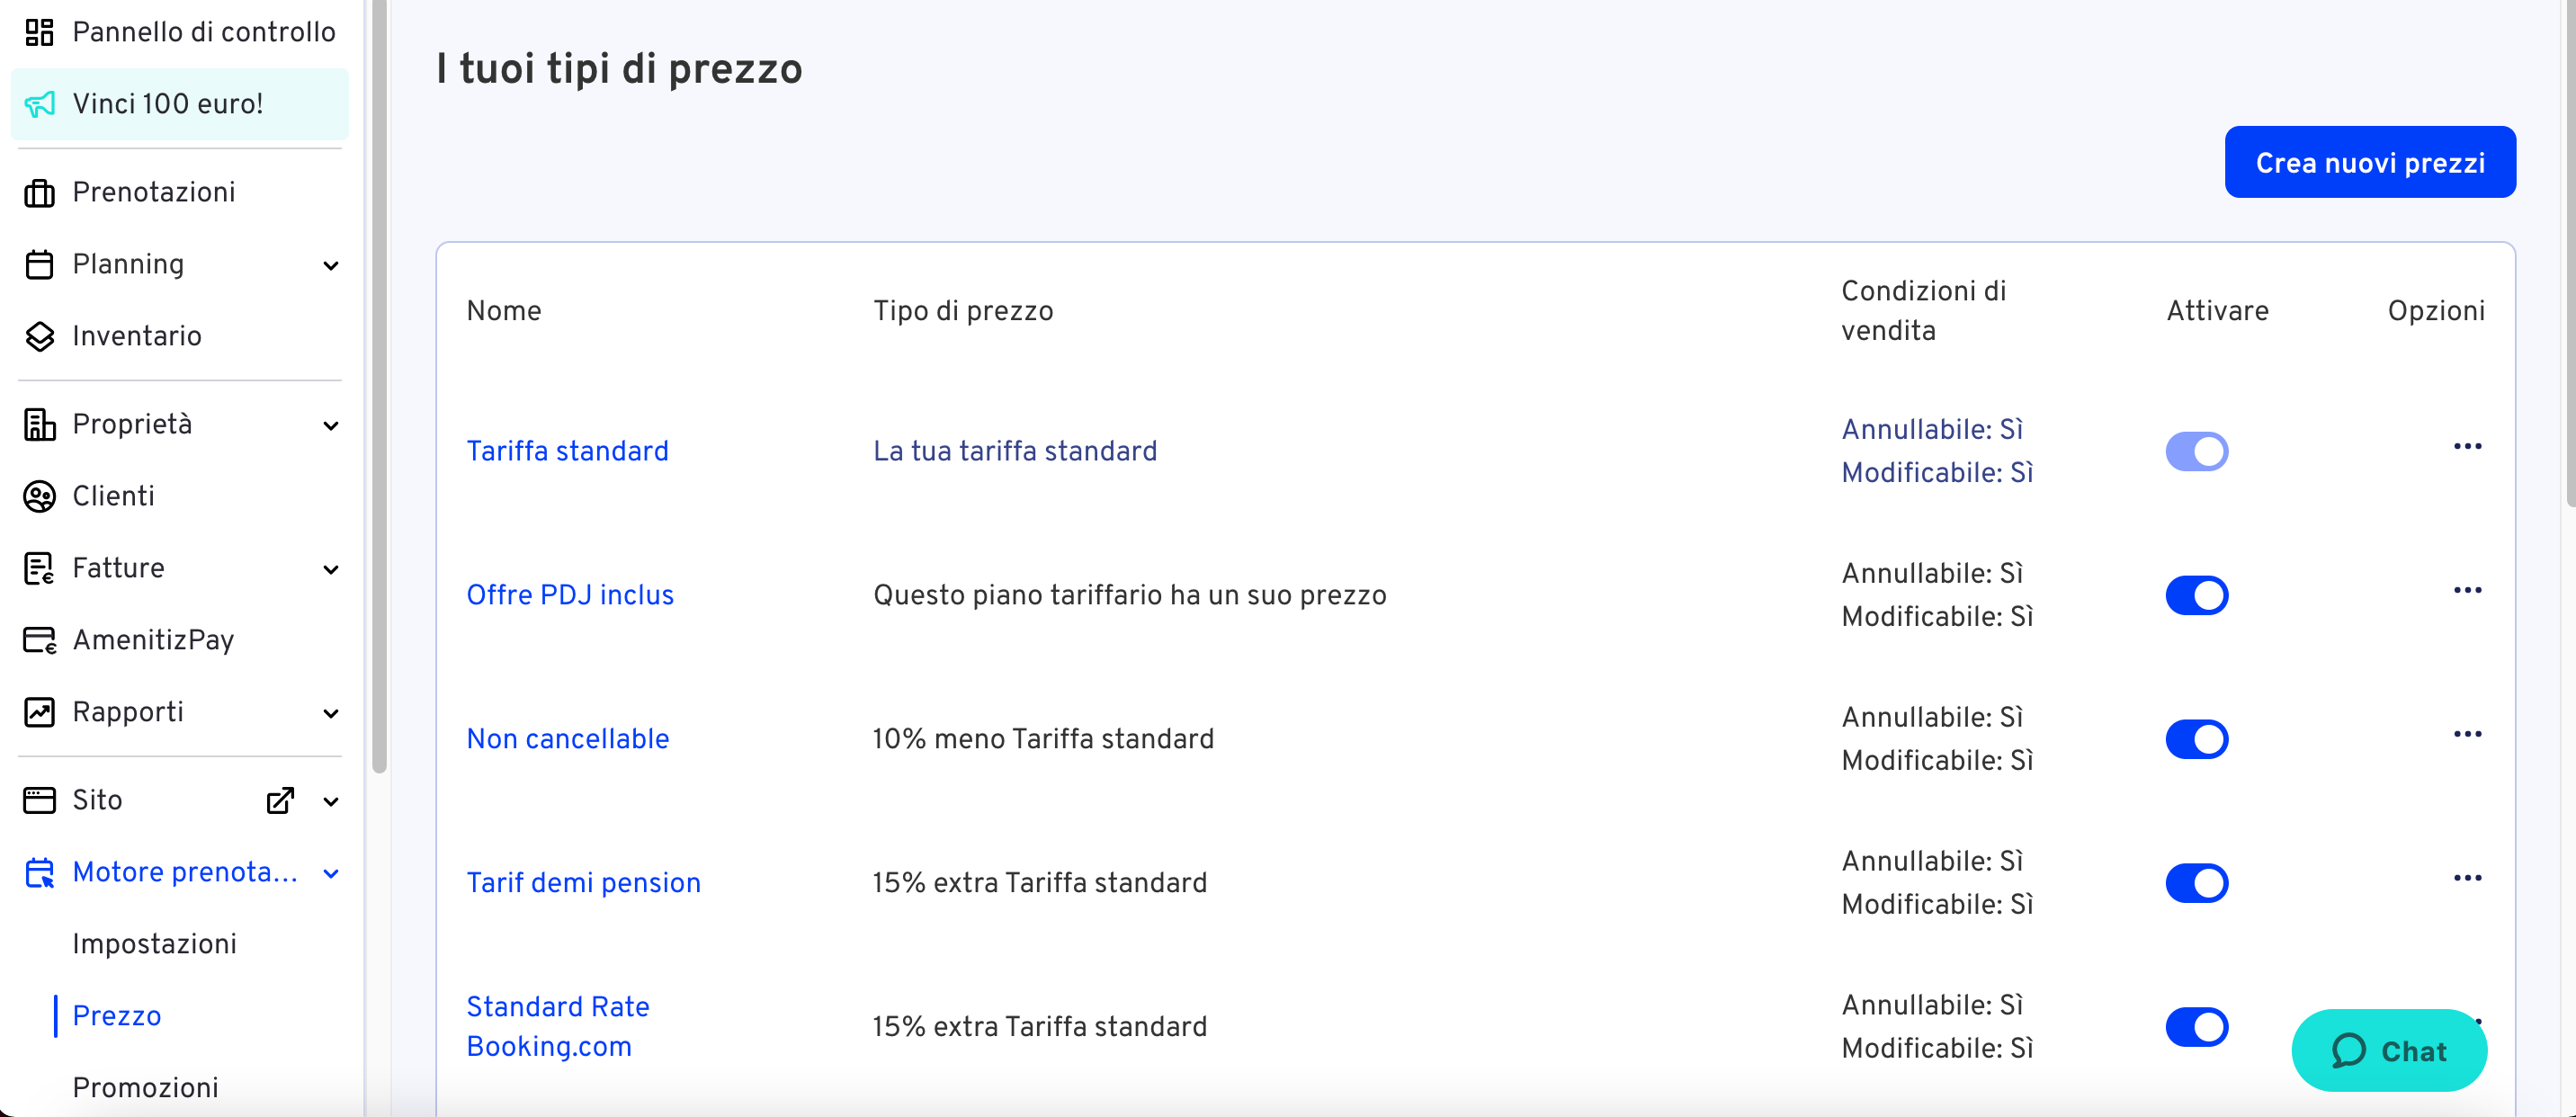
Task: Go to the Promozioni submenu item
Action: click(146, 1088)
